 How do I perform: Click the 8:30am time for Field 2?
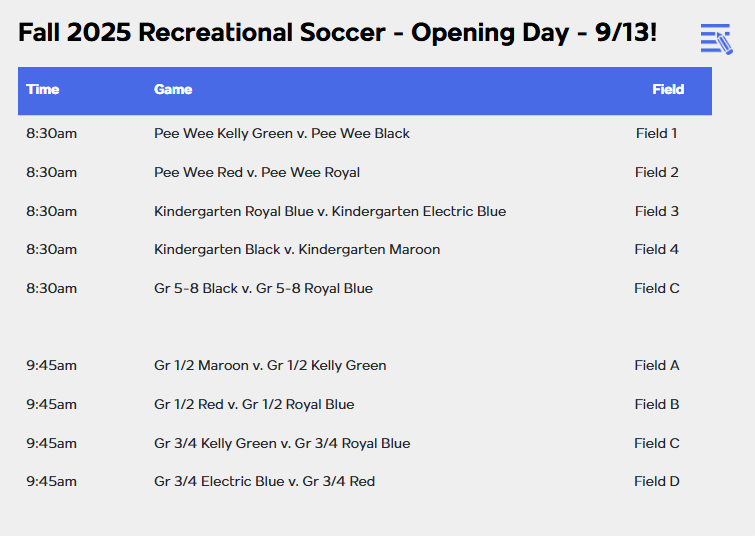(52, 172)
